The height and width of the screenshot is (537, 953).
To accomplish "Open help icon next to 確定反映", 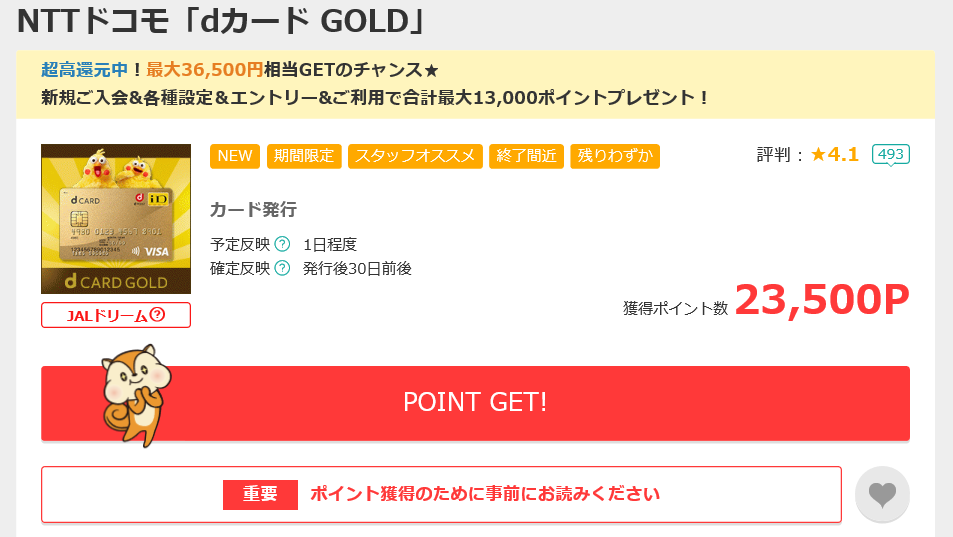I will click(282, 268).
